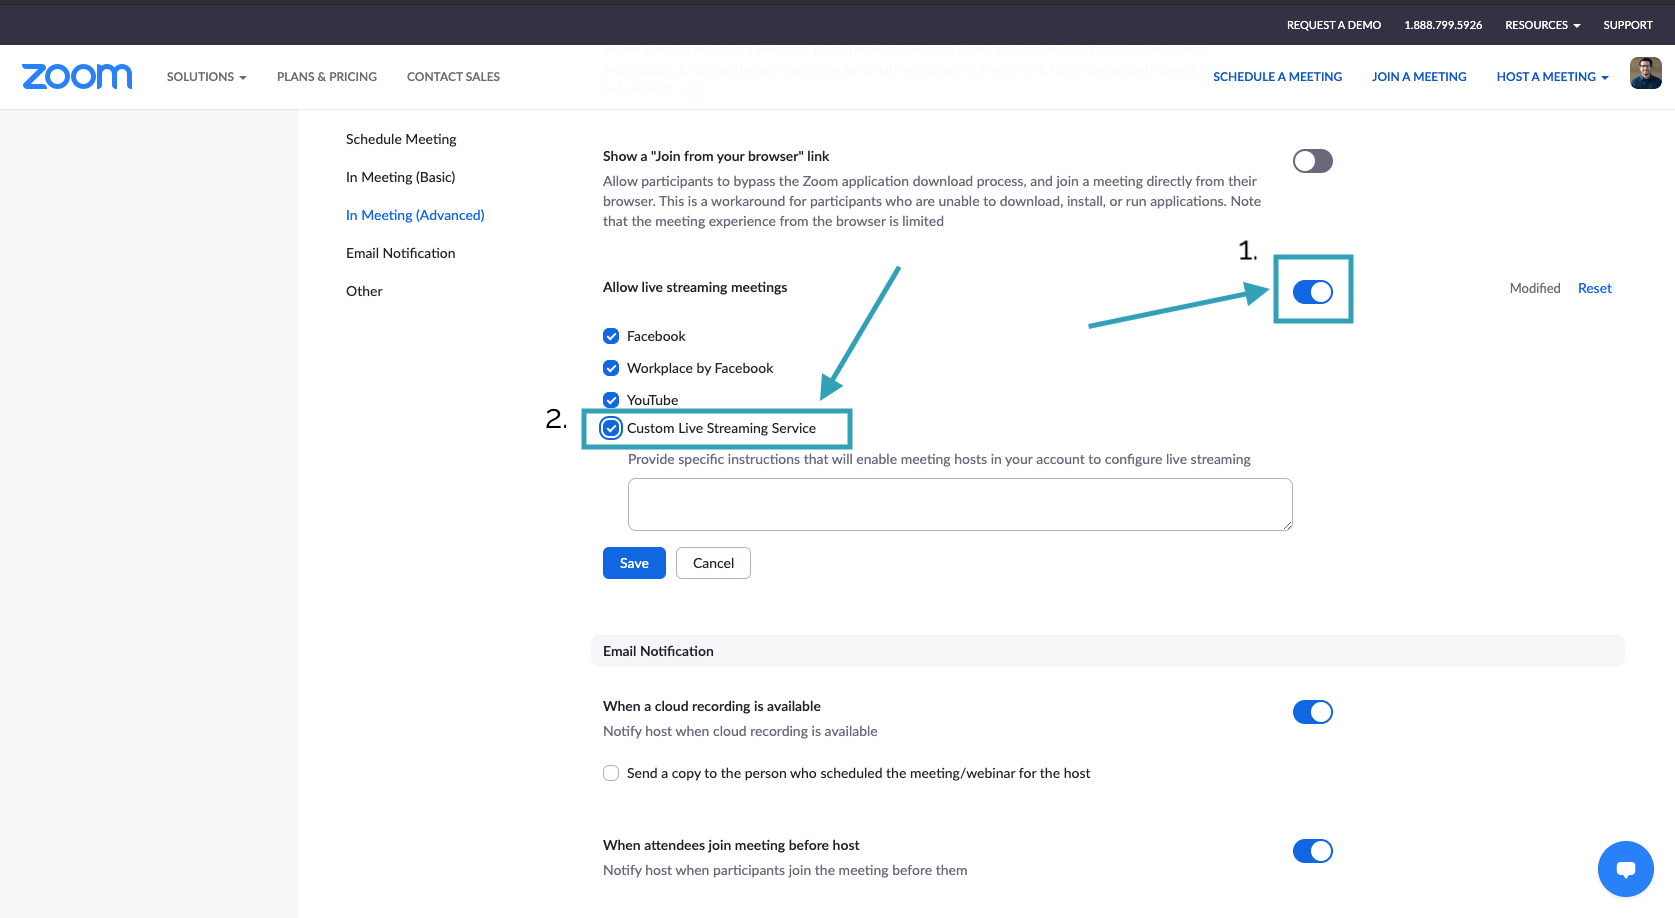This screenshot has height=918, width=1675.
Task: Toggle attendees join before host notification
Action: [x=1312, y=851]
